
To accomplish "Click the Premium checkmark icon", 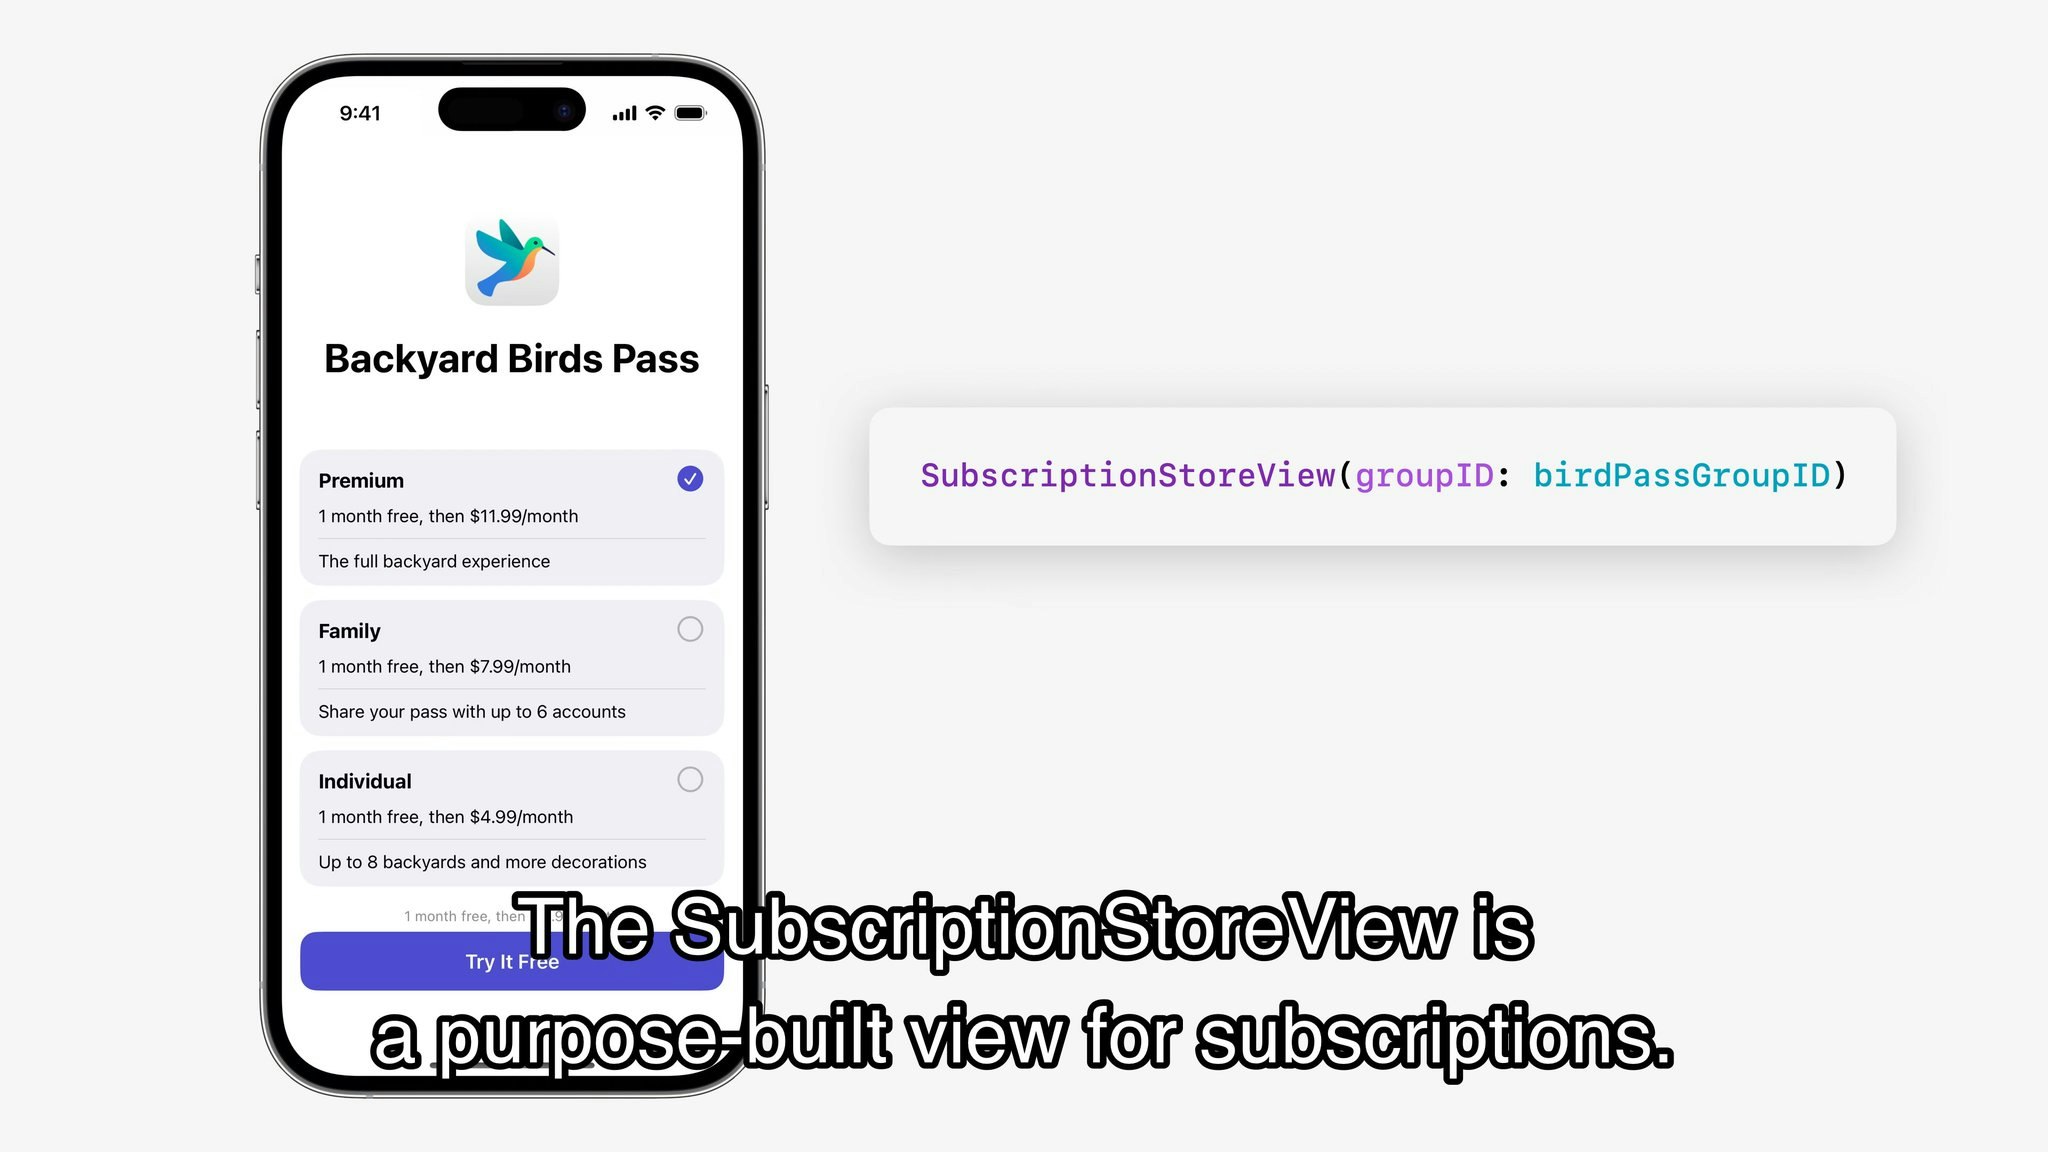I will coord(689,478).
